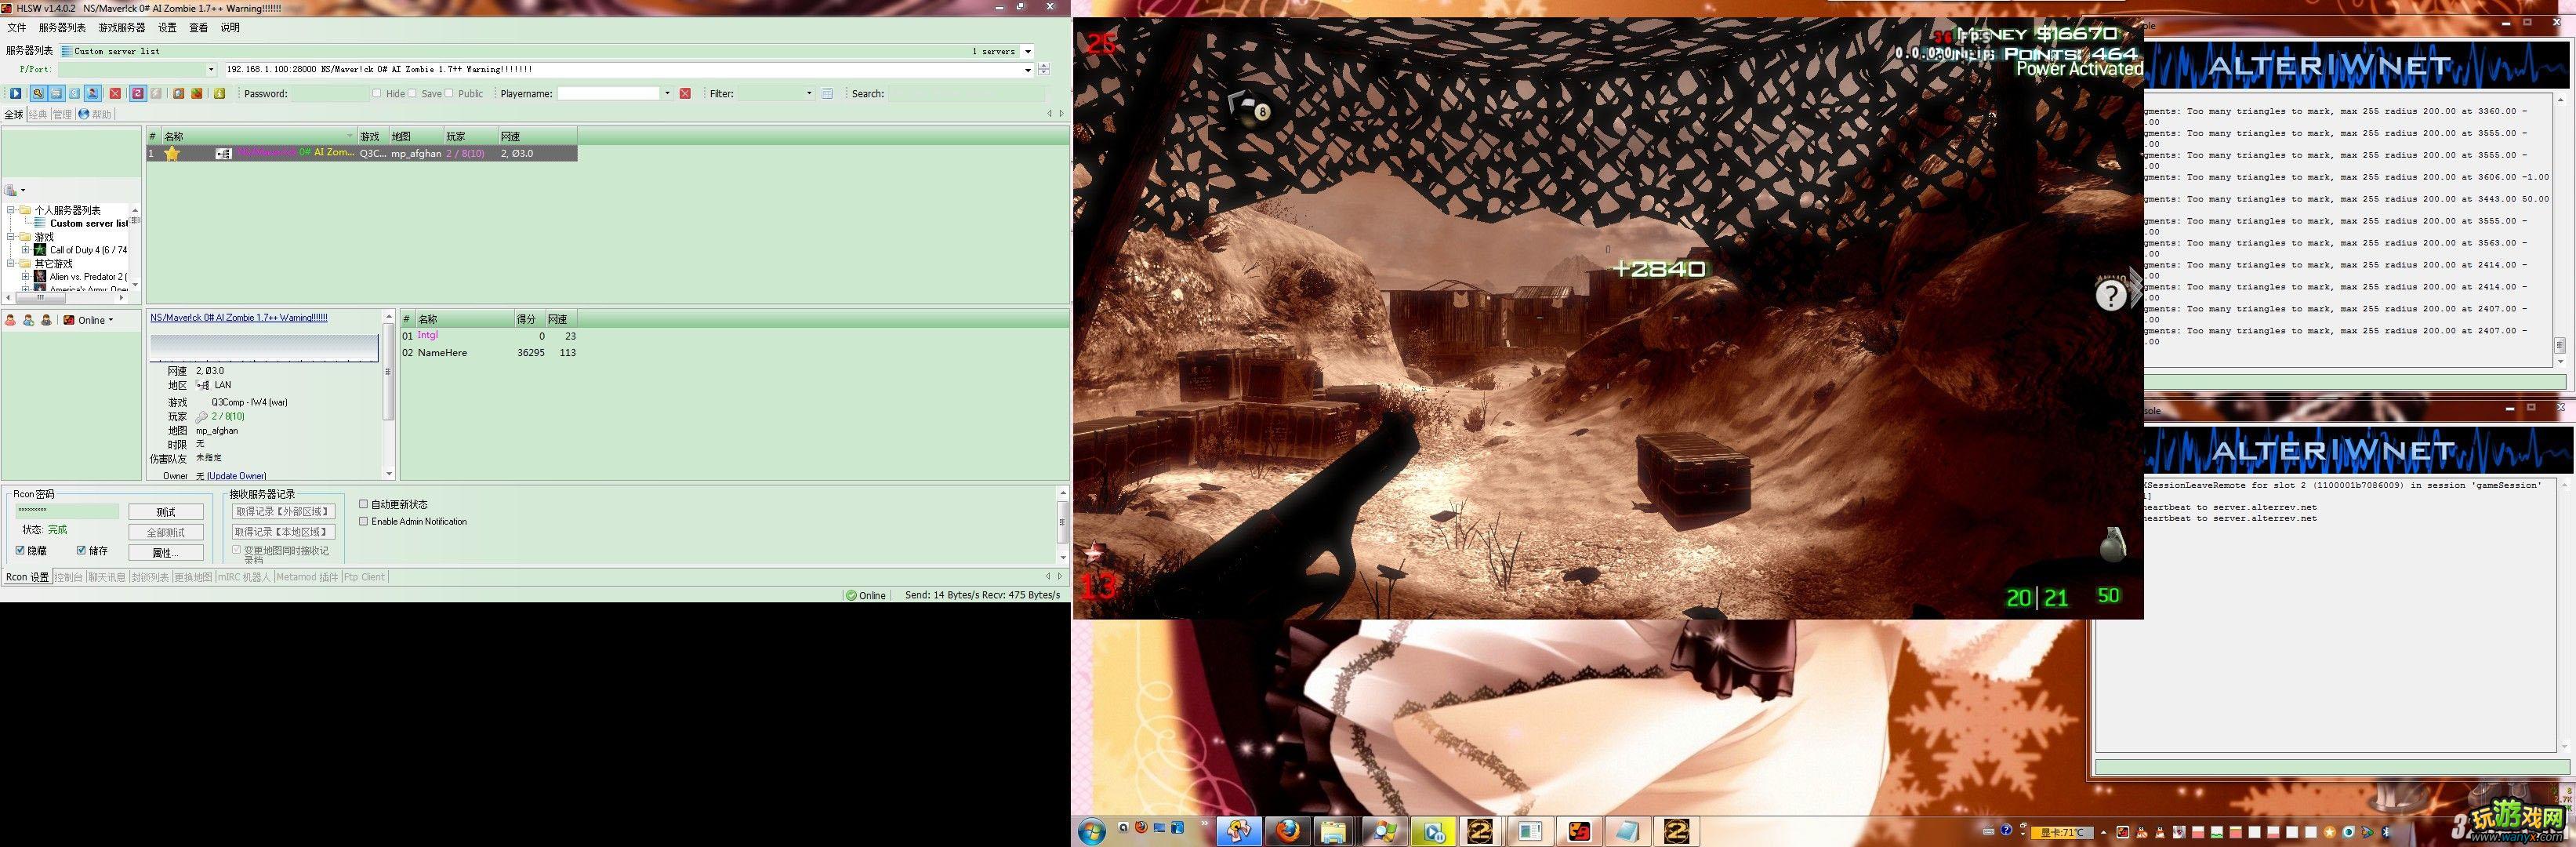The image size is (2576, 847).
Task: Click the gold star favorite icon in server row
Action: click(x=172, y=153)
